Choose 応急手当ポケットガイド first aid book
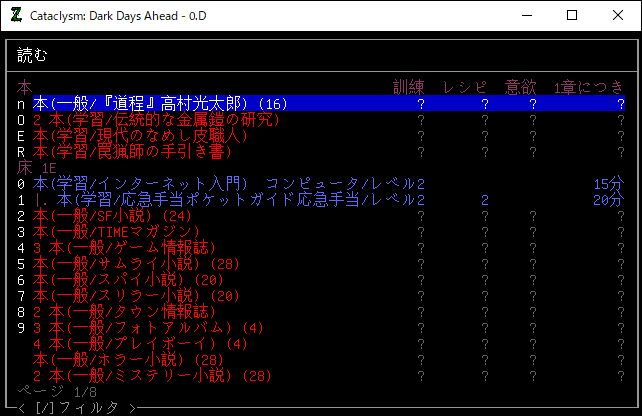 click(200, 200)
